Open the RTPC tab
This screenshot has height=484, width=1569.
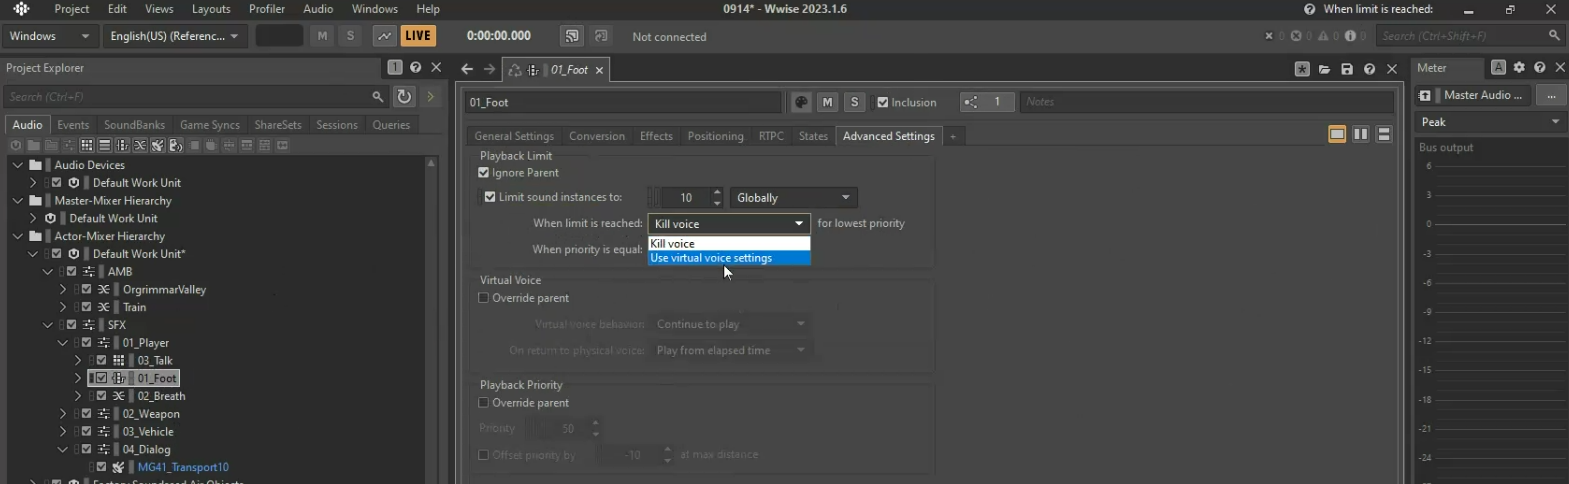(x=771, y=136)
